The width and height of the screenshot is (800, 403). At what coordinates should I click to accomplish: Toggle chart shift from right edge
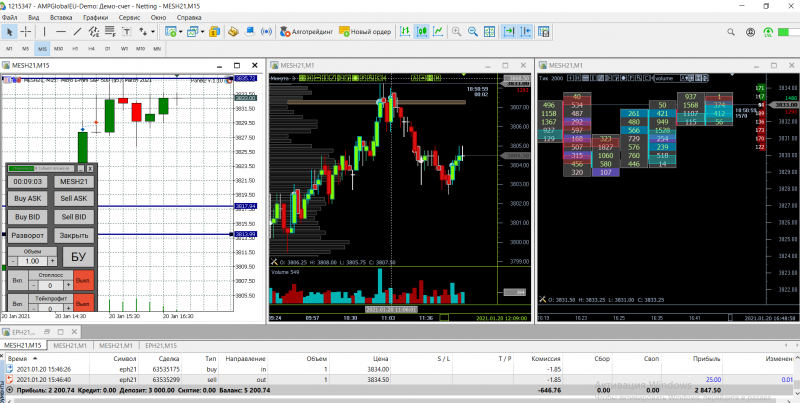coord(526,32)
